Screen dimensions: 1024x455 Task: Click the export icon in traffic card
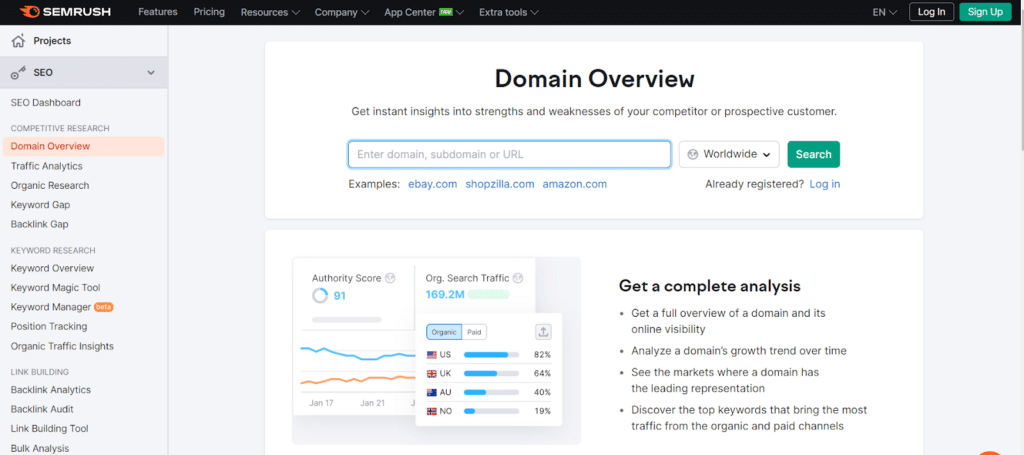[543, 332]
